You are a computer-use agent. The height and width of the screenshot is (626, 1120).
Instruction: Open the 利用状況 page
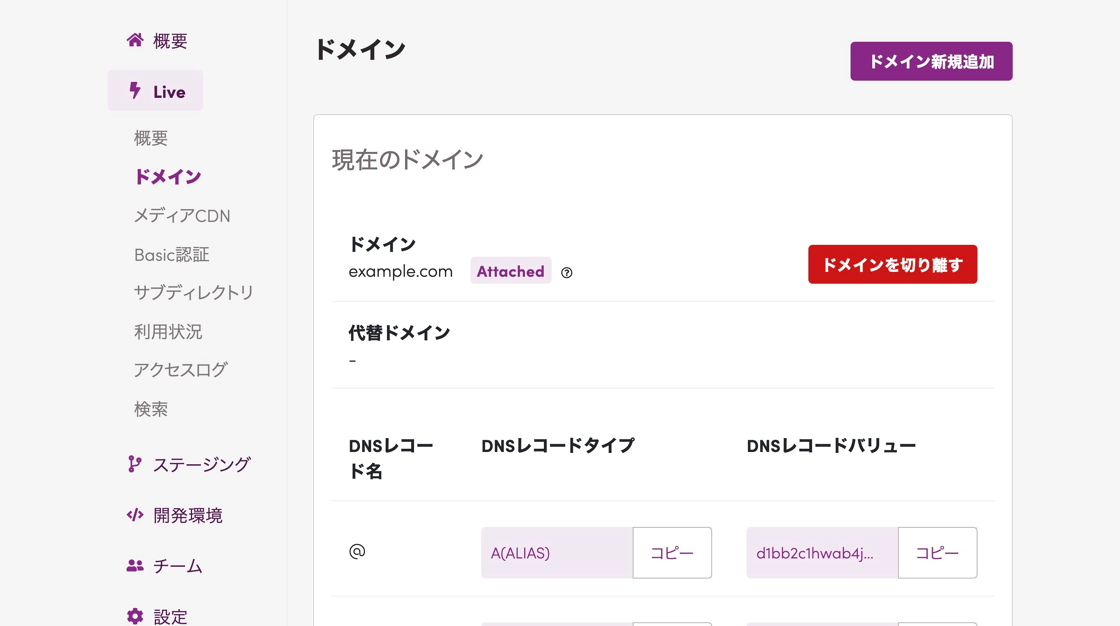168,332
